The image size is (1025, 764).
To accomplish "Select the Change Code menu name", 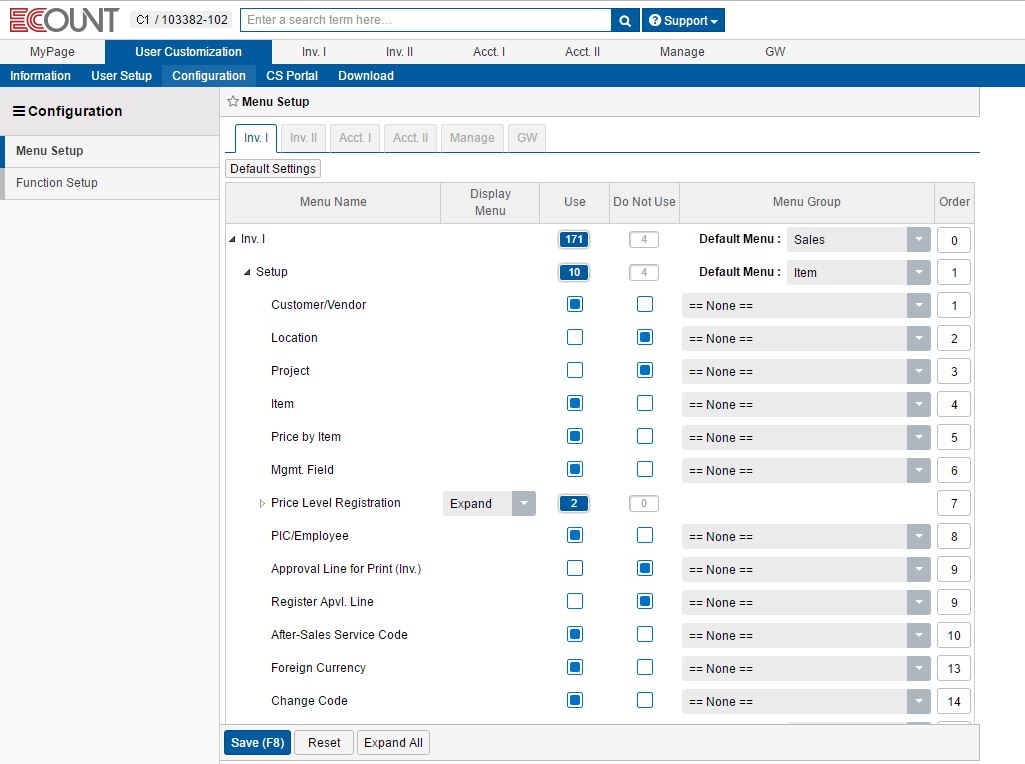I will 309,701.
